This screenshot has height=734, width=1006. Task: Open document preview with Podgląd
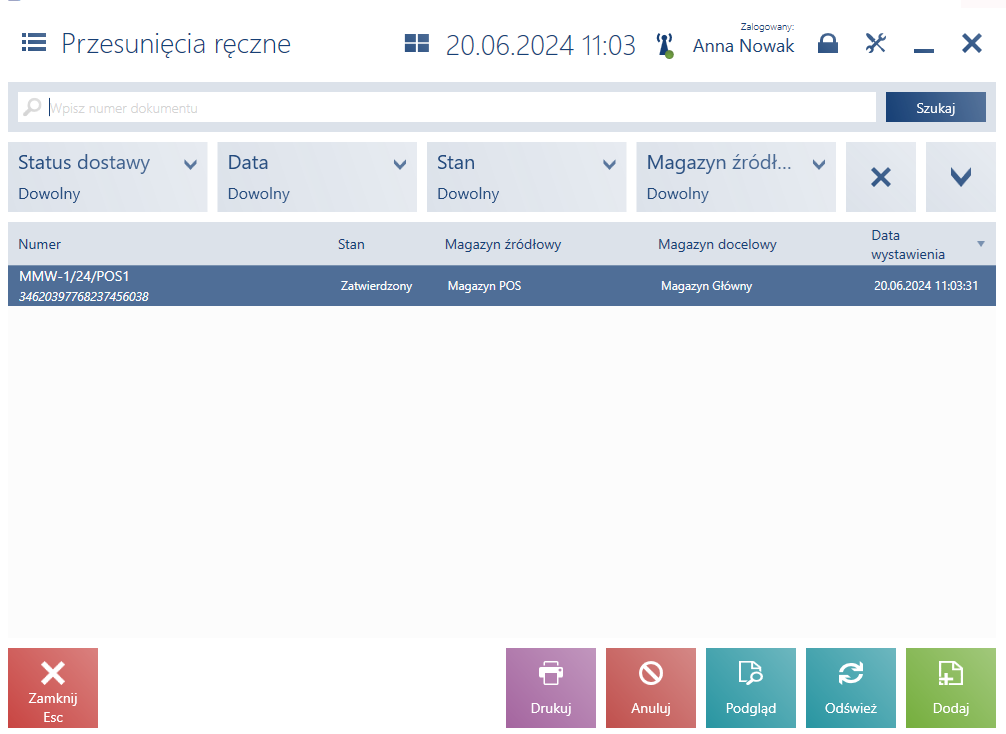[x=751, y=688]
